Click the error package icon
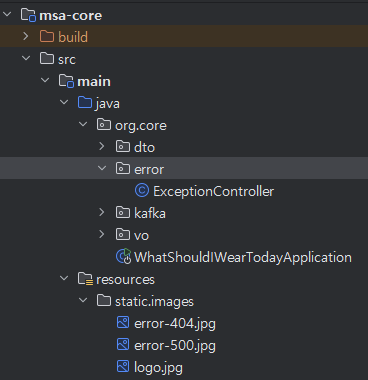 pyautogui.click(x=123, y=168)
